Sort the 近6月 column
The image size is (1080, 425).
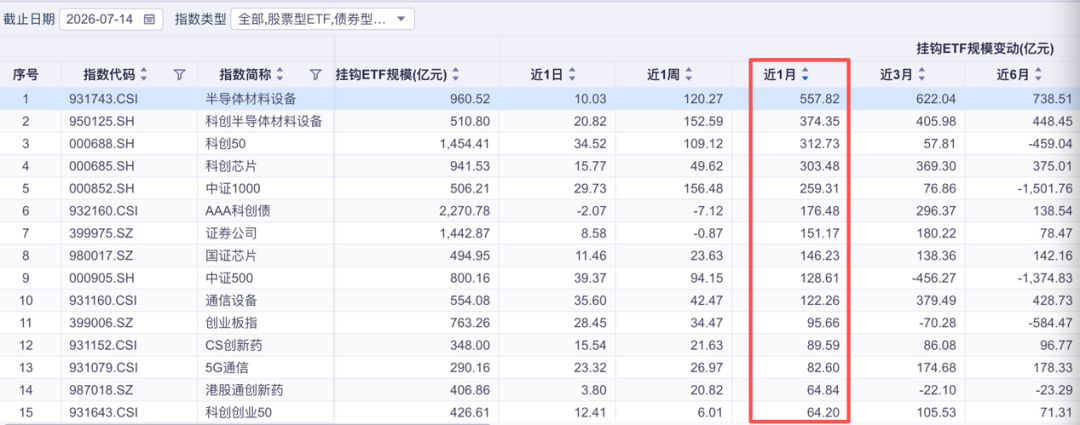tap(1038, 74)
